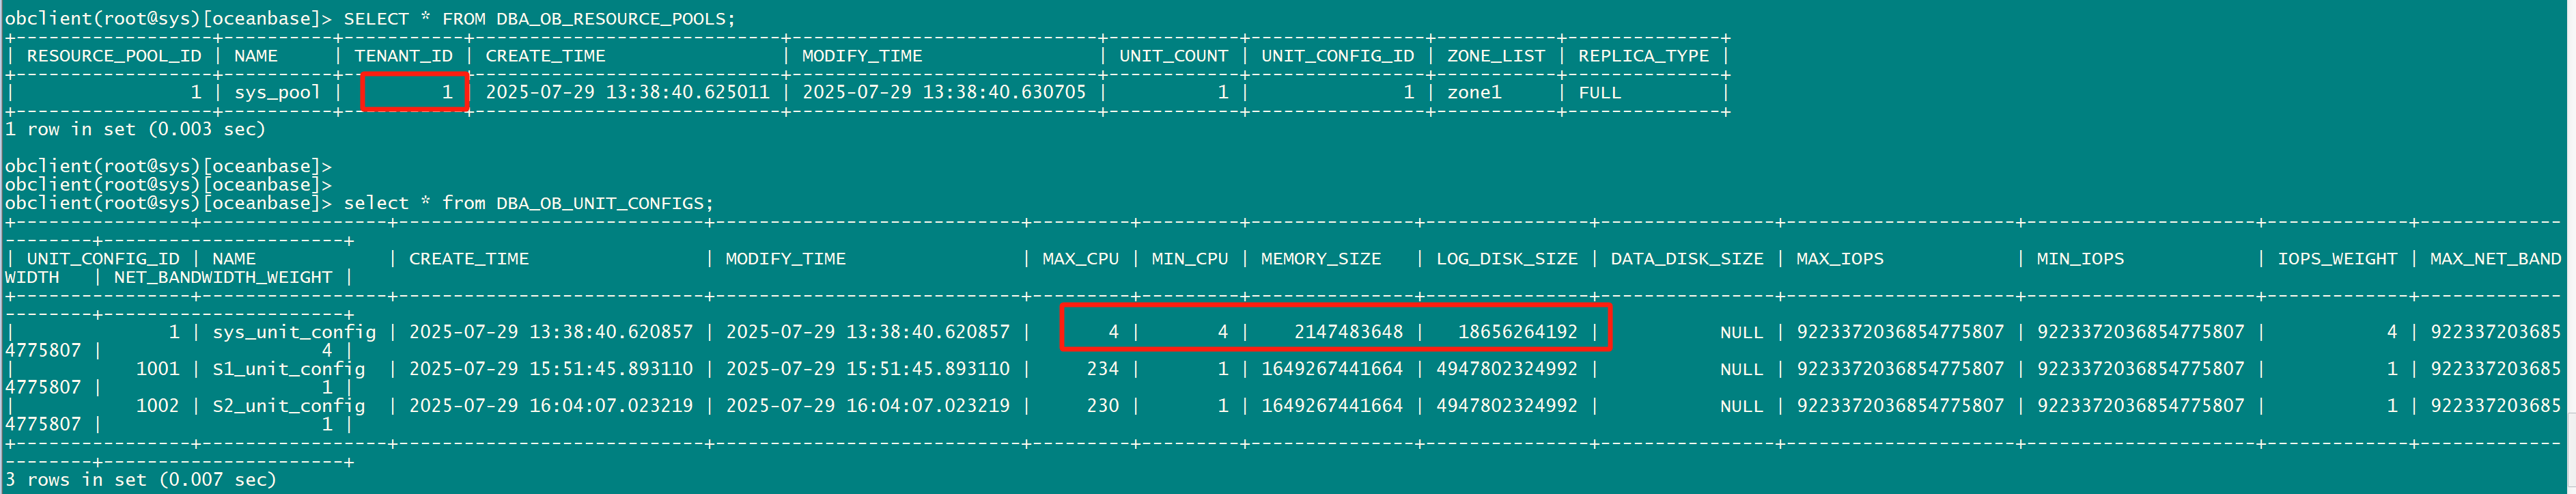Click the UNIT_COUNT column header
The image size is (2576, 494).
tap(1174, 56)
